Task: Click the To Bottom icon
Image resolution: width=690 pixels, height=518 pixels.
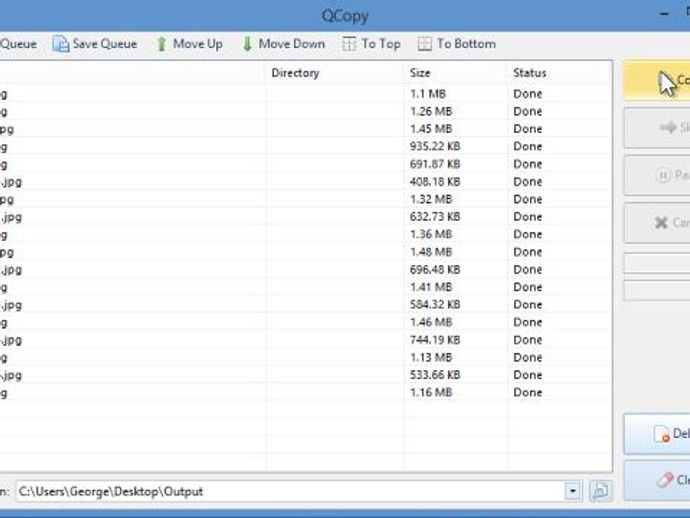Action: 424,44
